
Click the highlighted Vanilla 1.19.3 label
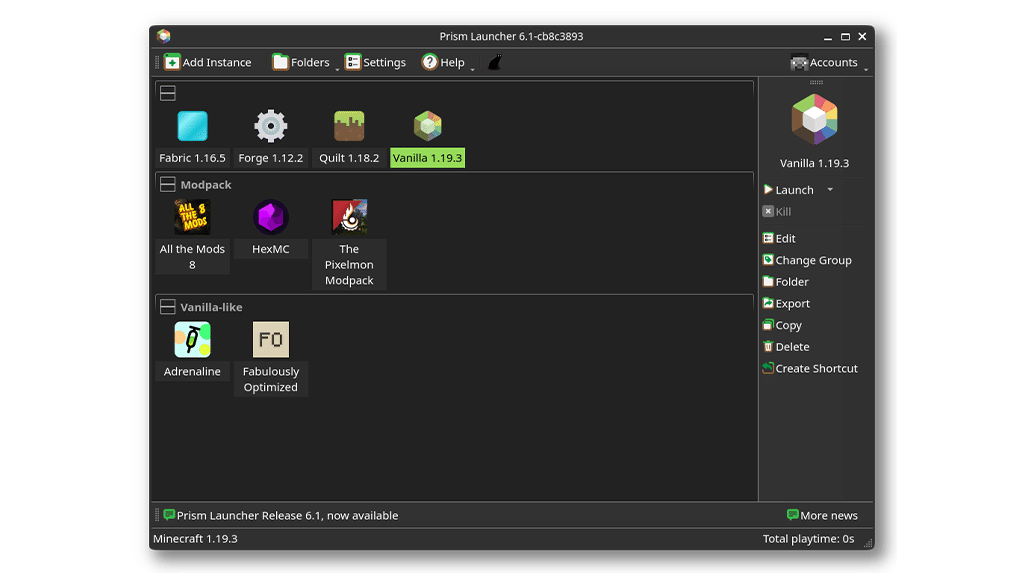pyautogui.click(x=427, y=157)
